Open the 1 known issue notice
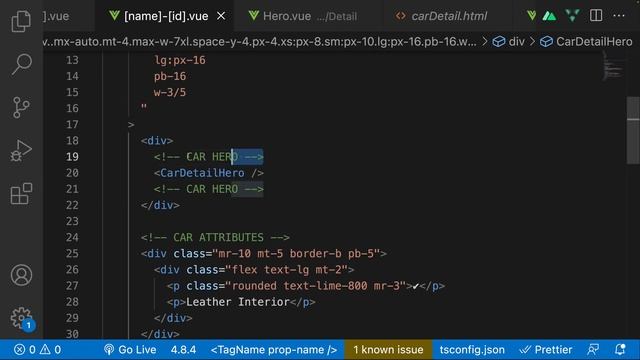 (388, 350)
